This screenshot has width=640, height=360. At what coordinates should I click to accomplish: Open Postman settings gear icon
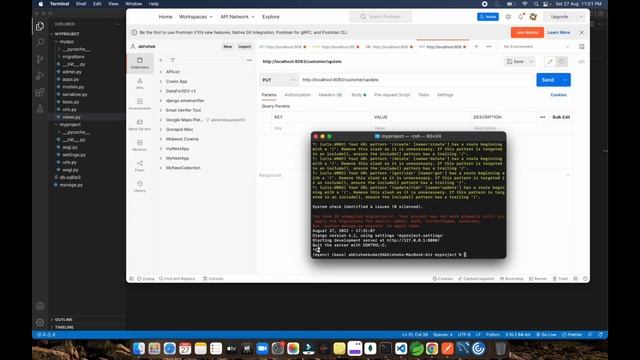click(508, 17)
